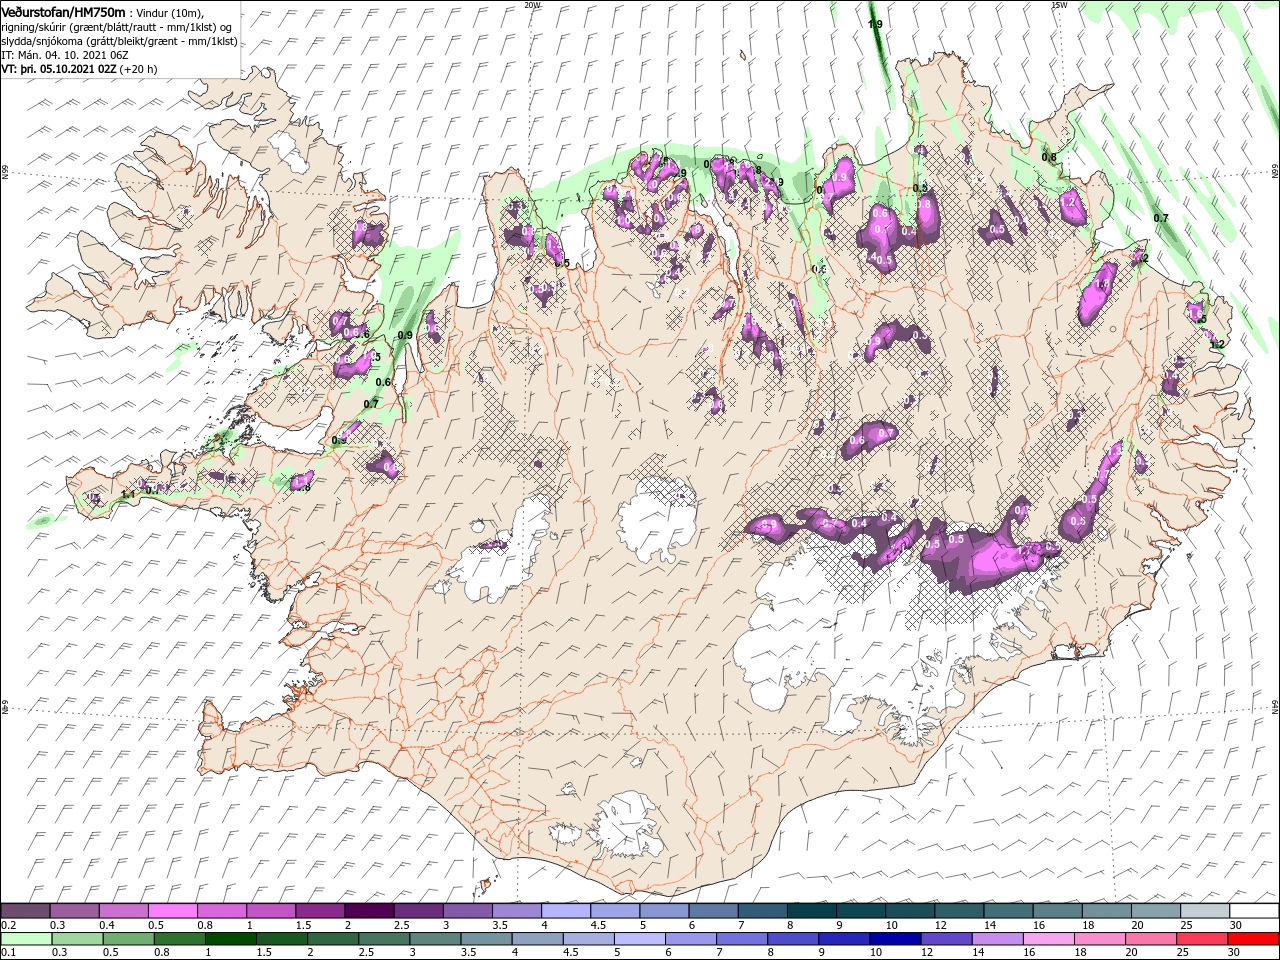
Task: Pick lower legend swatch between 14 and 16
Action: tap(997, 939)
